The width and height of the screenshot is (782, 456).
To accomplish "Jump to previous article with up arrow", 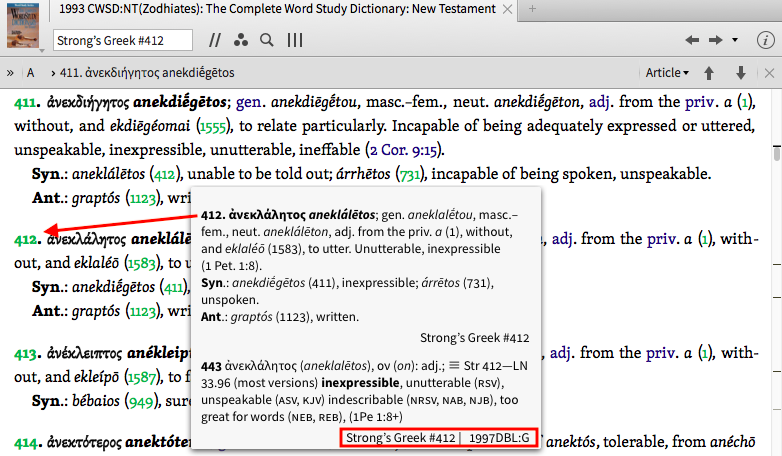I will (x=710, y=73).
